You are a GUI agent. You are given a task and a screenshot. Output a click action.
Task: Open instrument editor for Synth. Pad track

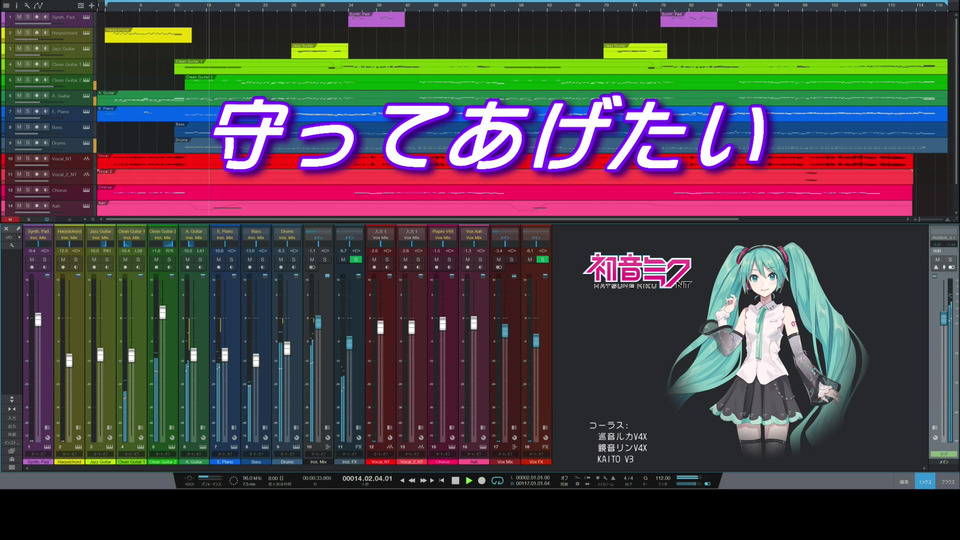pyautogui.click(x=86, y=17)
